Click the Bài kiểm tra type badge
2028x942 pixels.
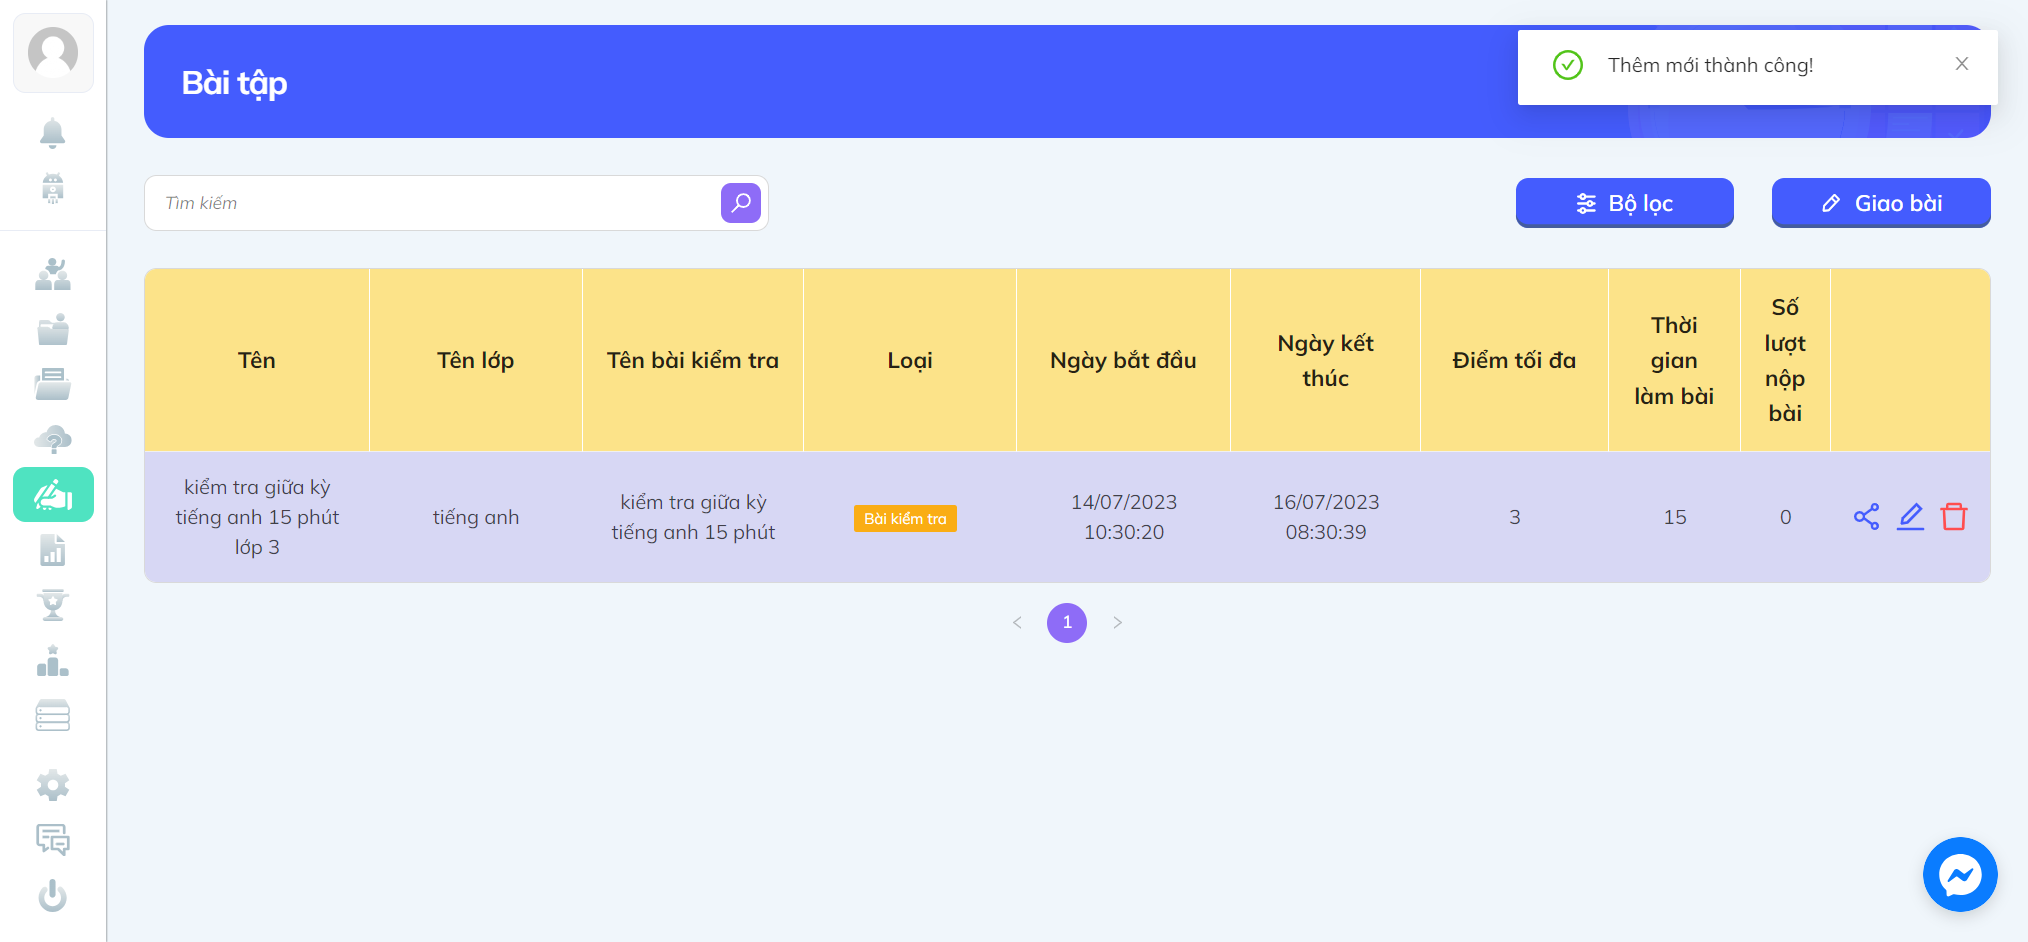pos(905,518)
